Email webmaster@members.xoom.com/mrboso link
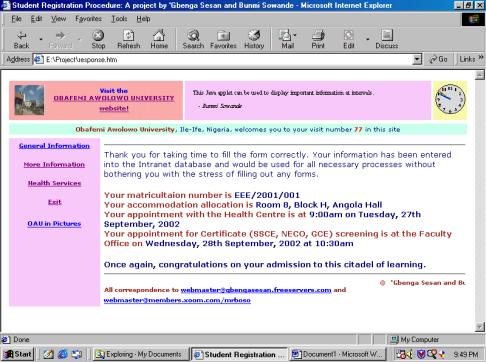 point(177,300)
